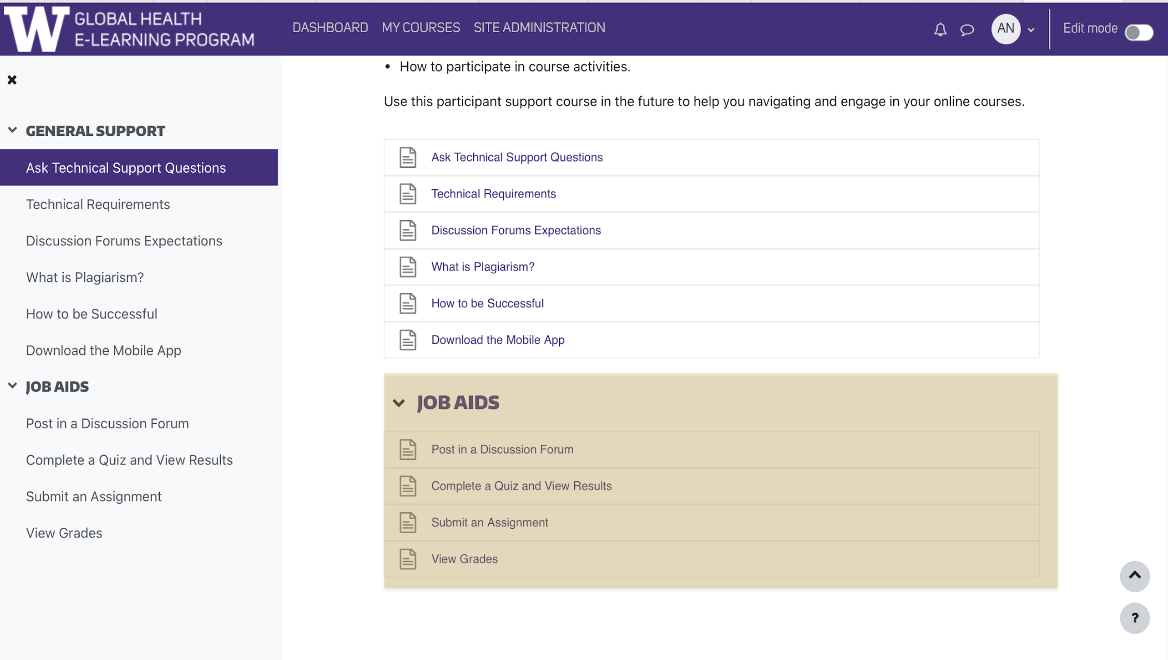Click the page icon beside How to be Successful

(x=408, y=303)
